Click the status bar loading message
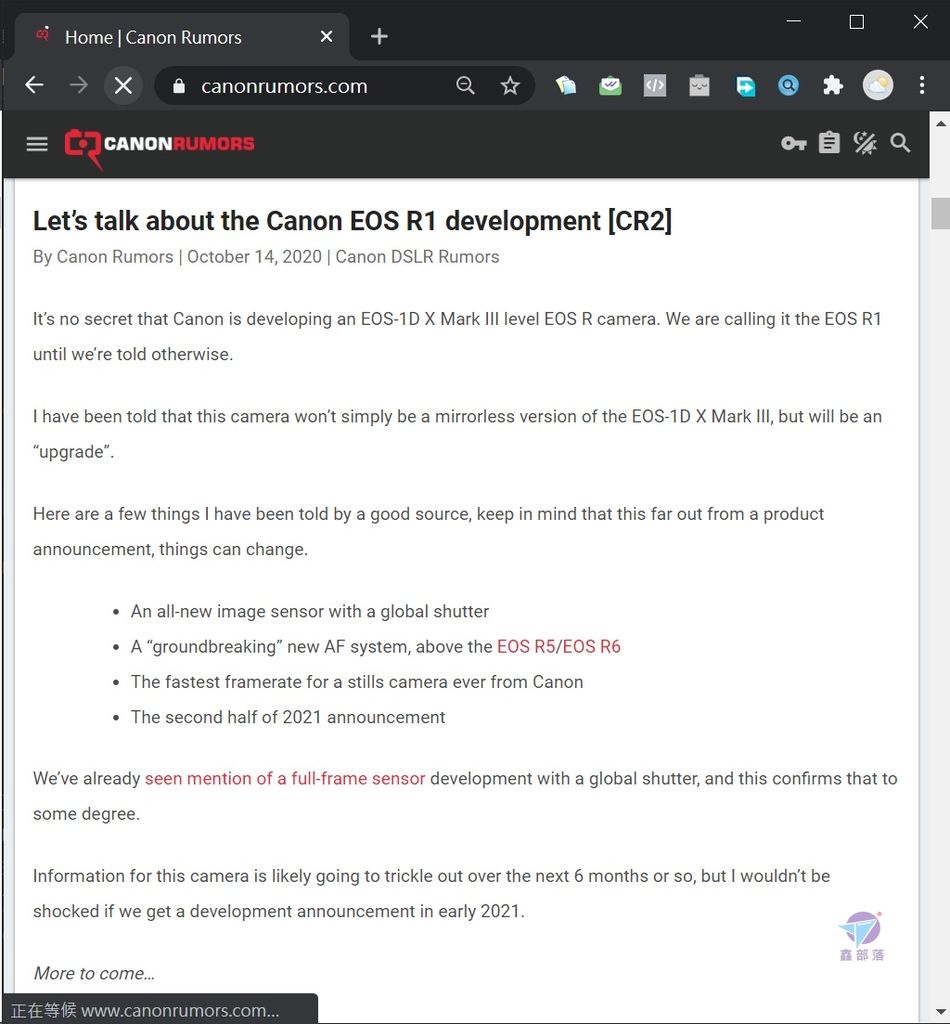 coord(159,1010)
